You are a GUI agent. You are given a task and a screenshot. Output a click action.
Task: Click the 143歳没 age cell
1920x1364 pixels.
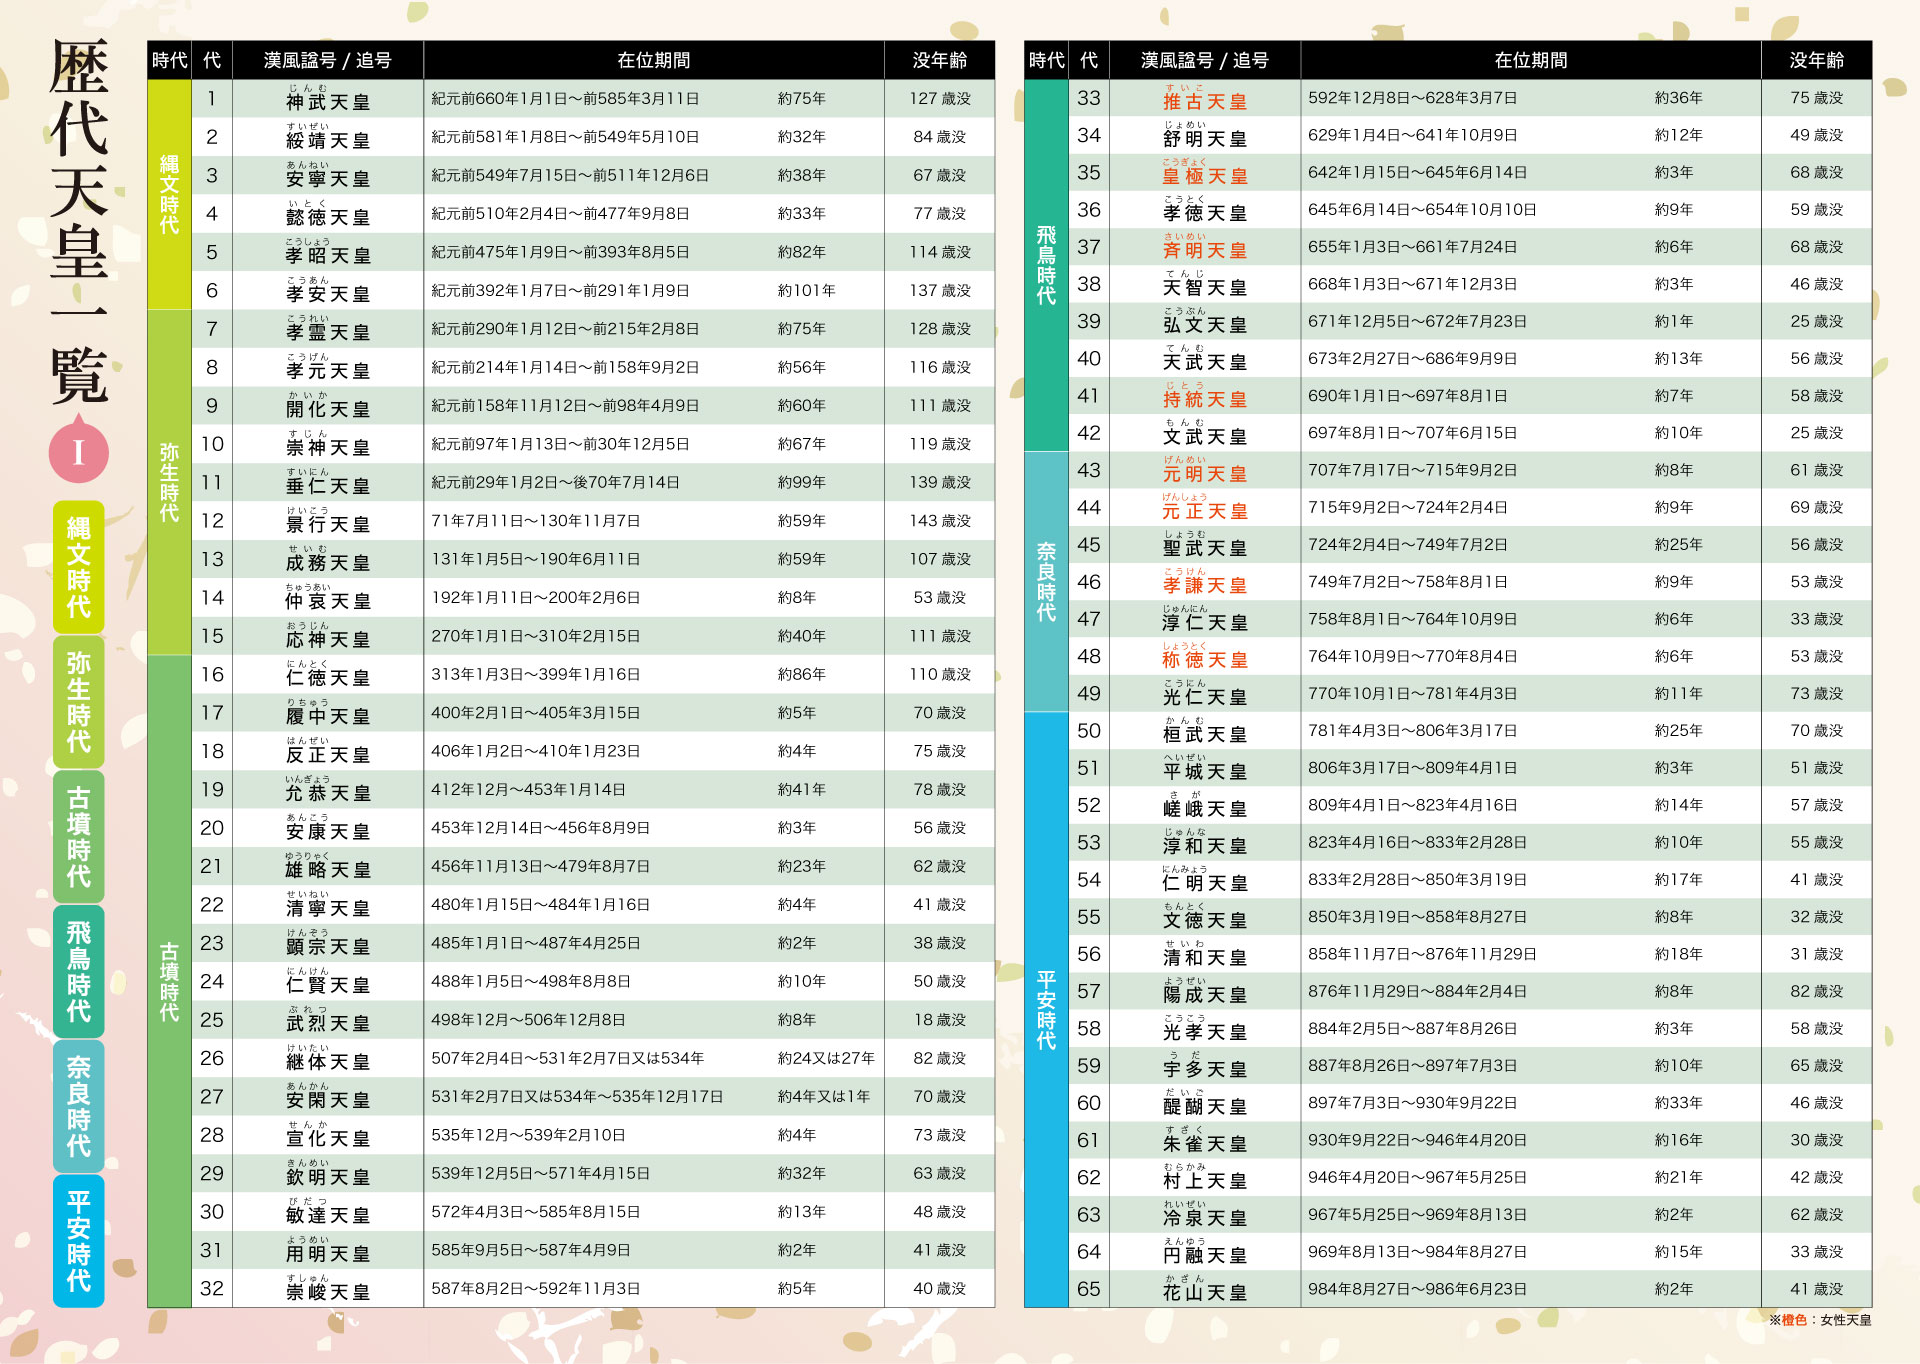(940, 521)
